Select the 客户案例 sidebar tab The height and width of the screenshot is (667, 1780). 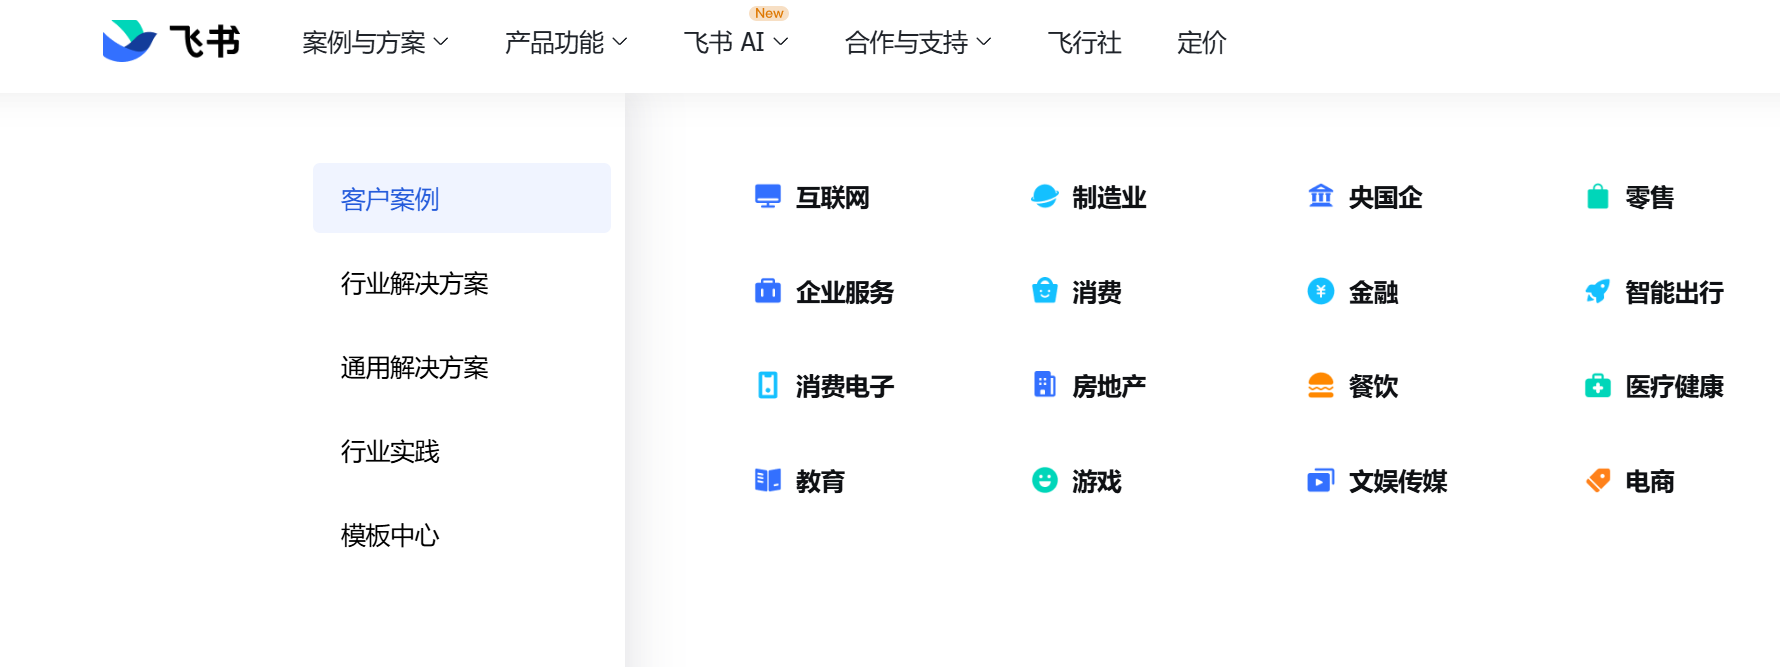pyautogui.click(x=462, y=198)
